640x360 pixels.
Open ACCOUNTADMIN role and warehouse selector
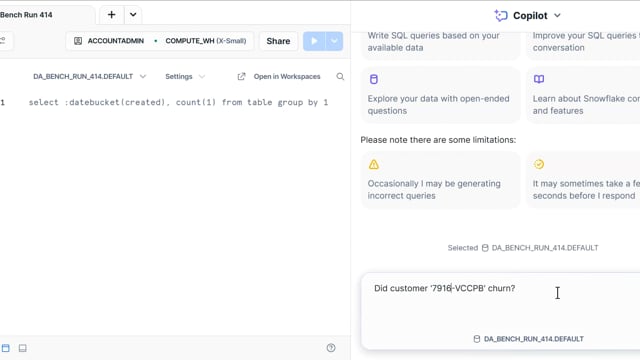[160, 41]
